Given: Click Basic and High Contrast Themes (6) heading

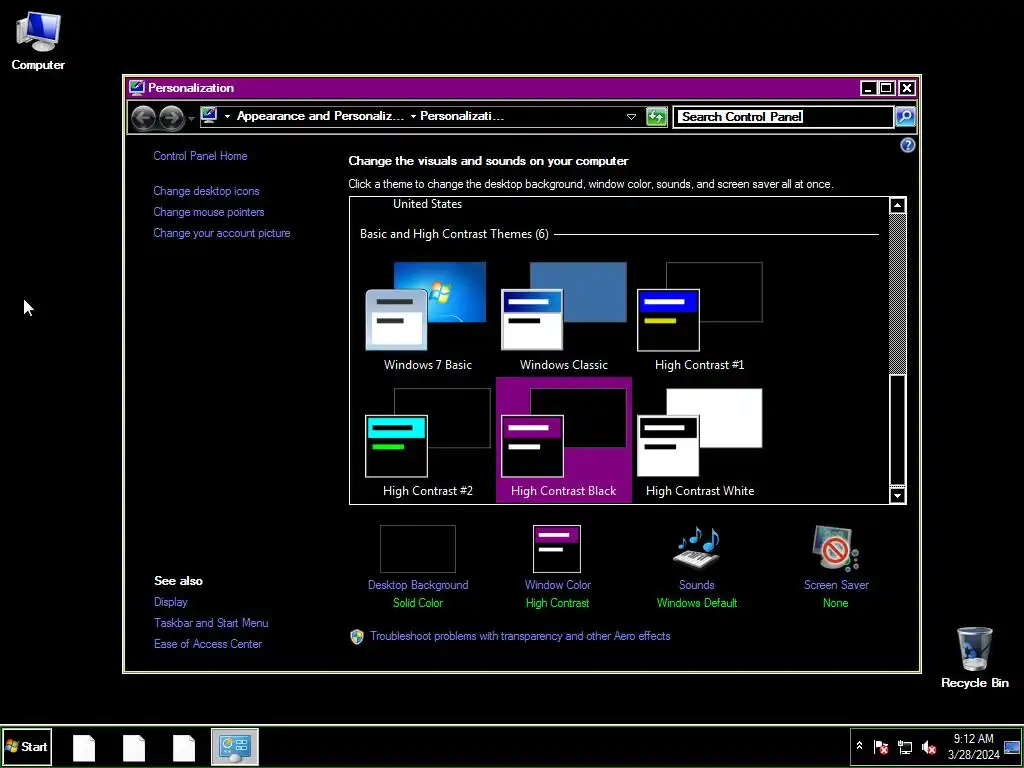Looking at the screenshot, I should point(454,234).
